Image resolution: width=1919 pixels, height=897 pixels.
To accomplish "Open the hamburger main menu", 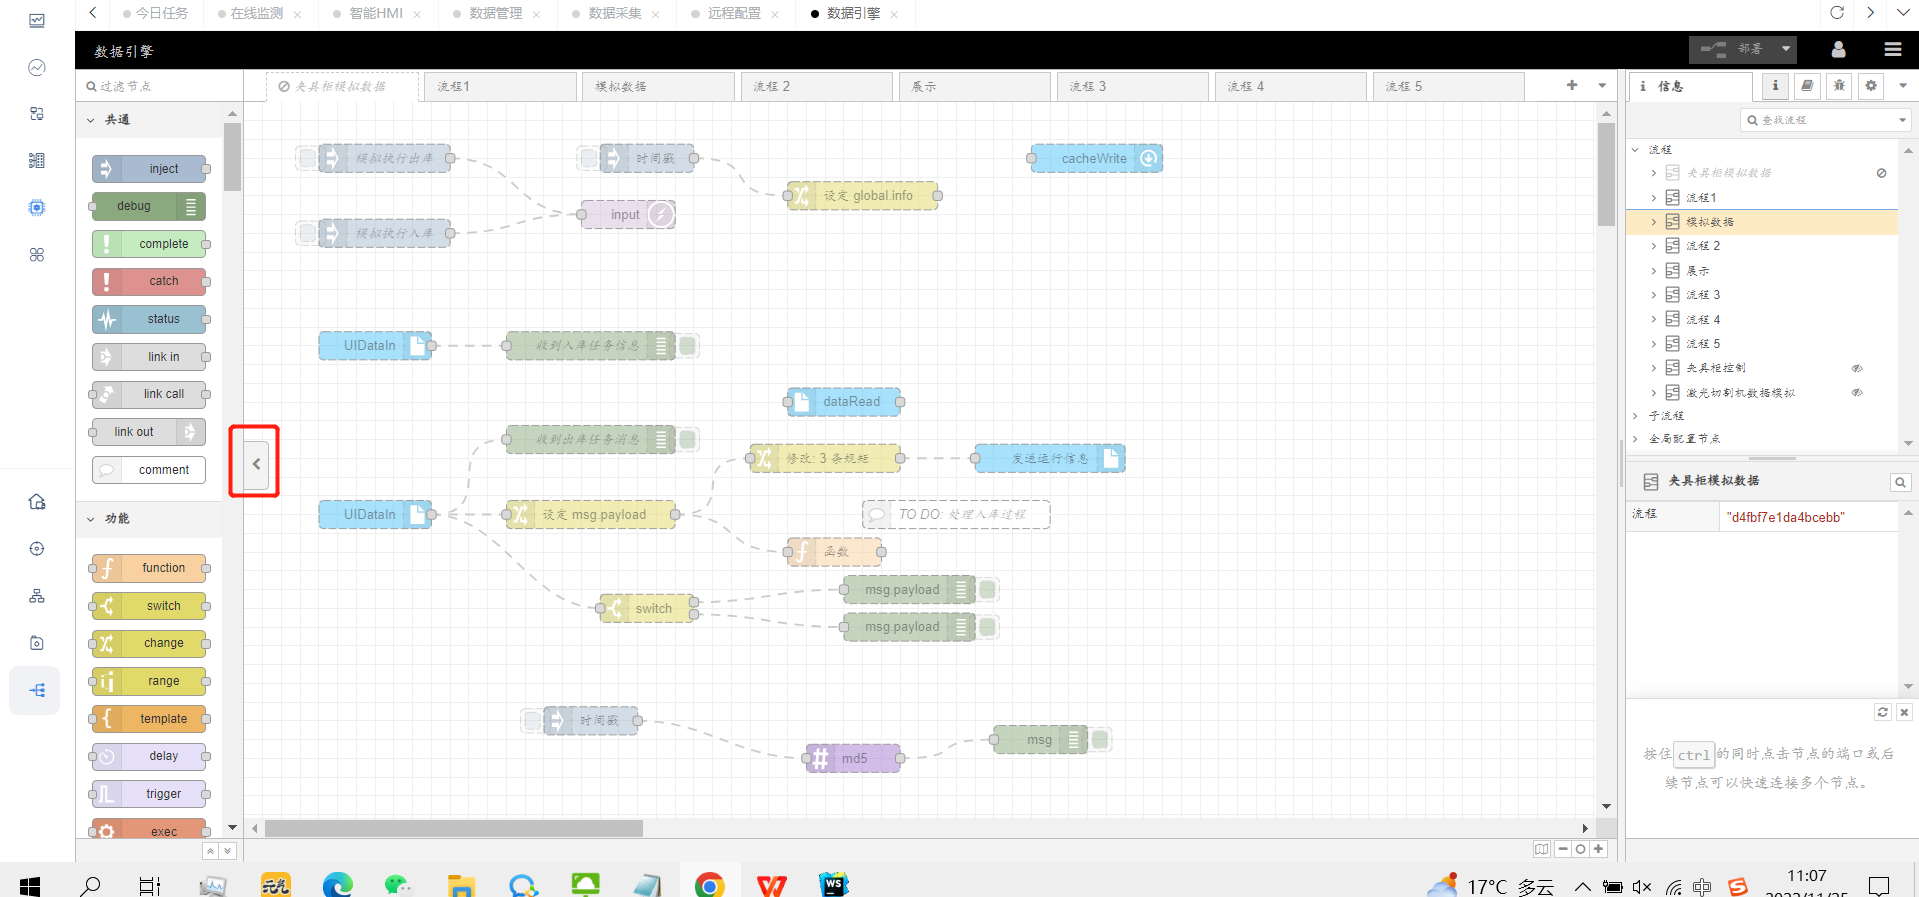I will pos(1892,49).
